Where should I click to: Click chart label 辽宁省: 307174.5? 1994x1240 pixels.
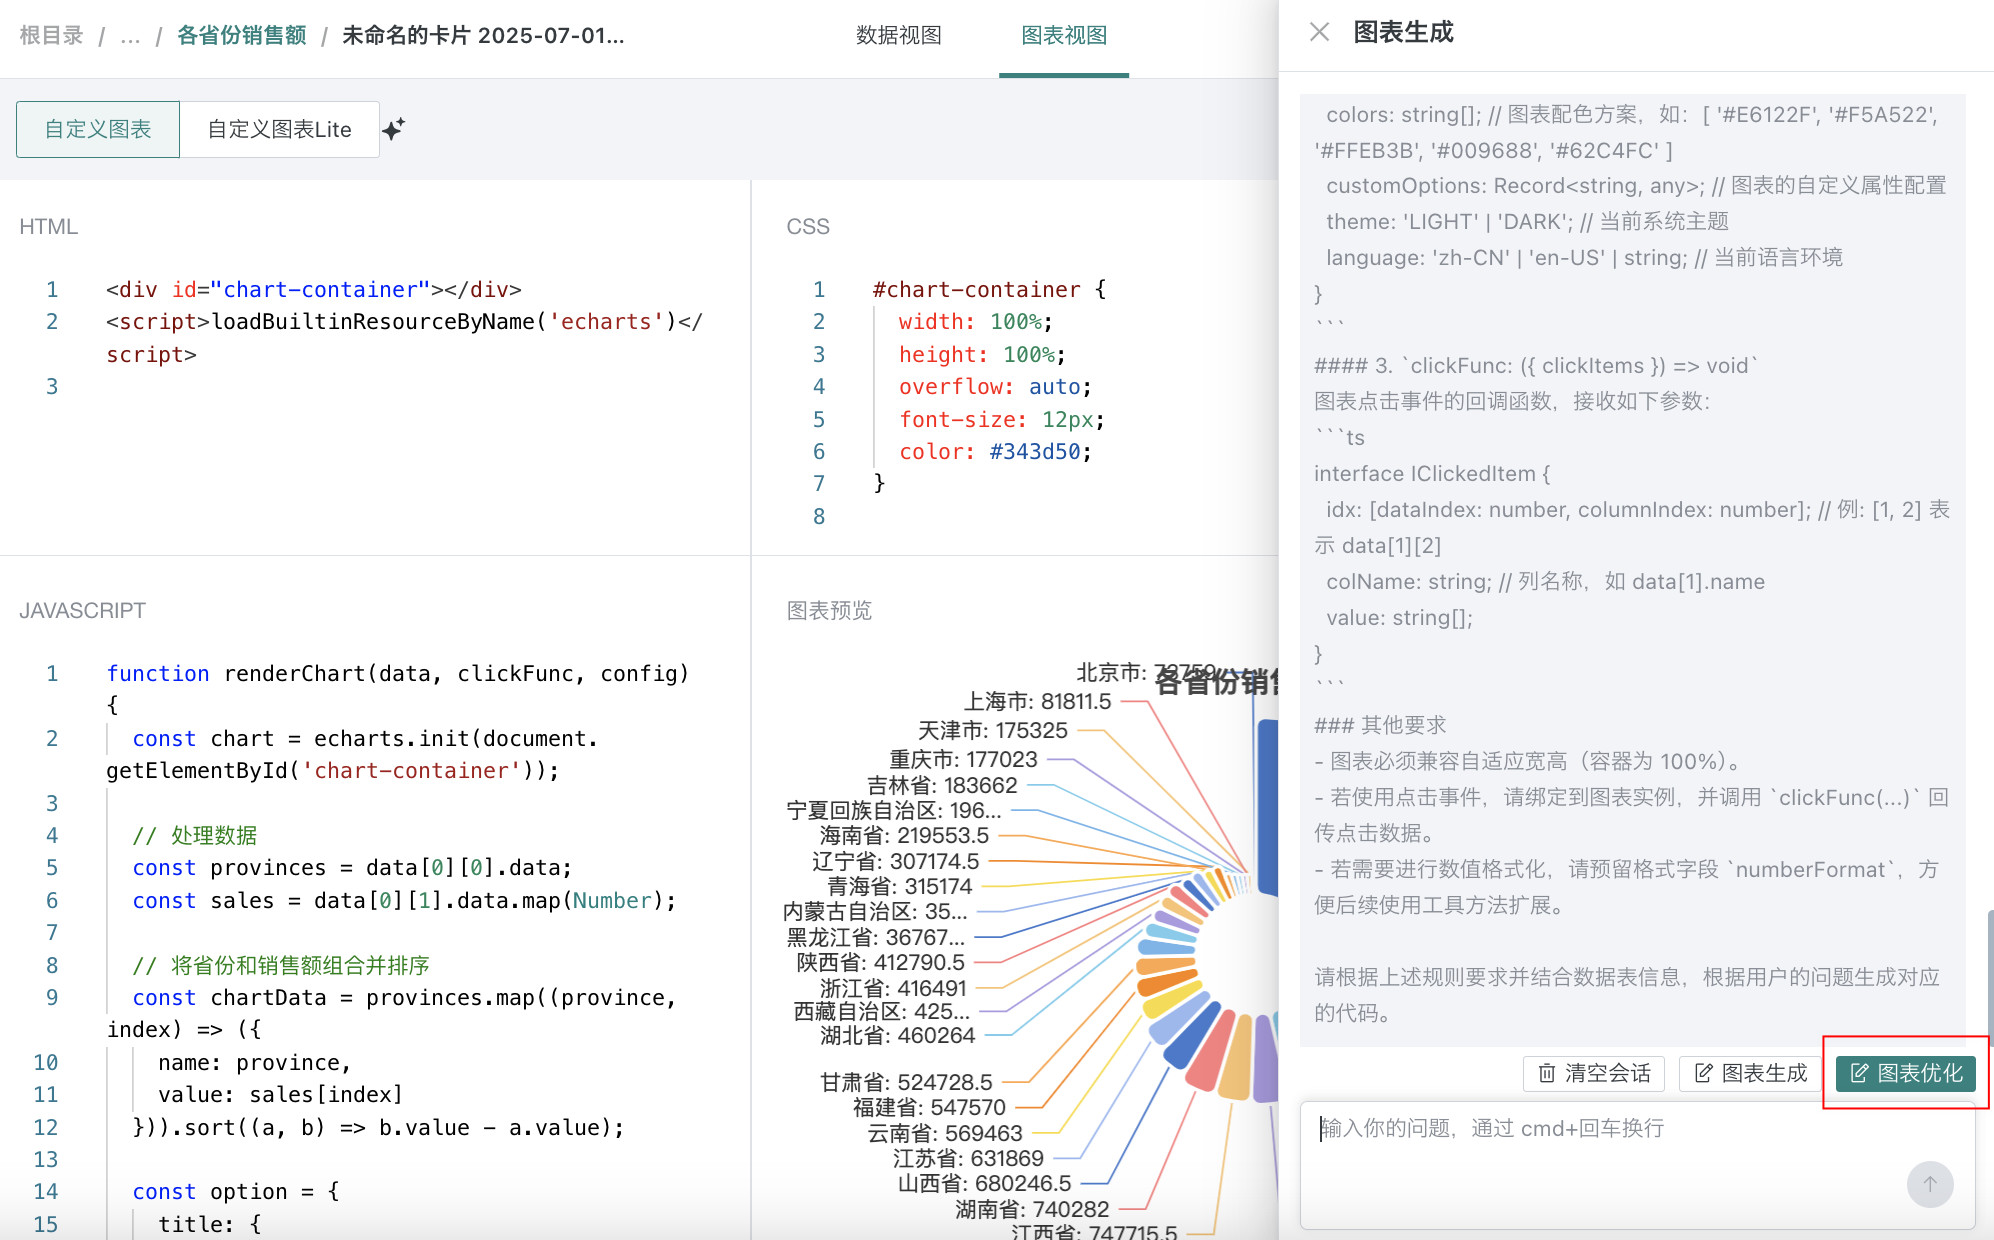896,861
